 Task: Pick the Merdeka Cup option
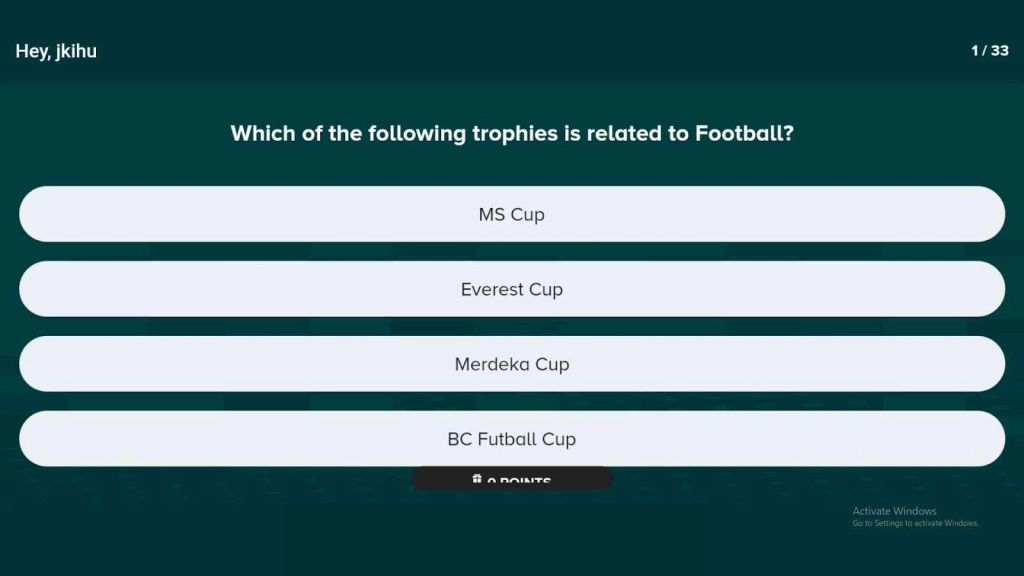pyautogui.click(x=512, y=364)
